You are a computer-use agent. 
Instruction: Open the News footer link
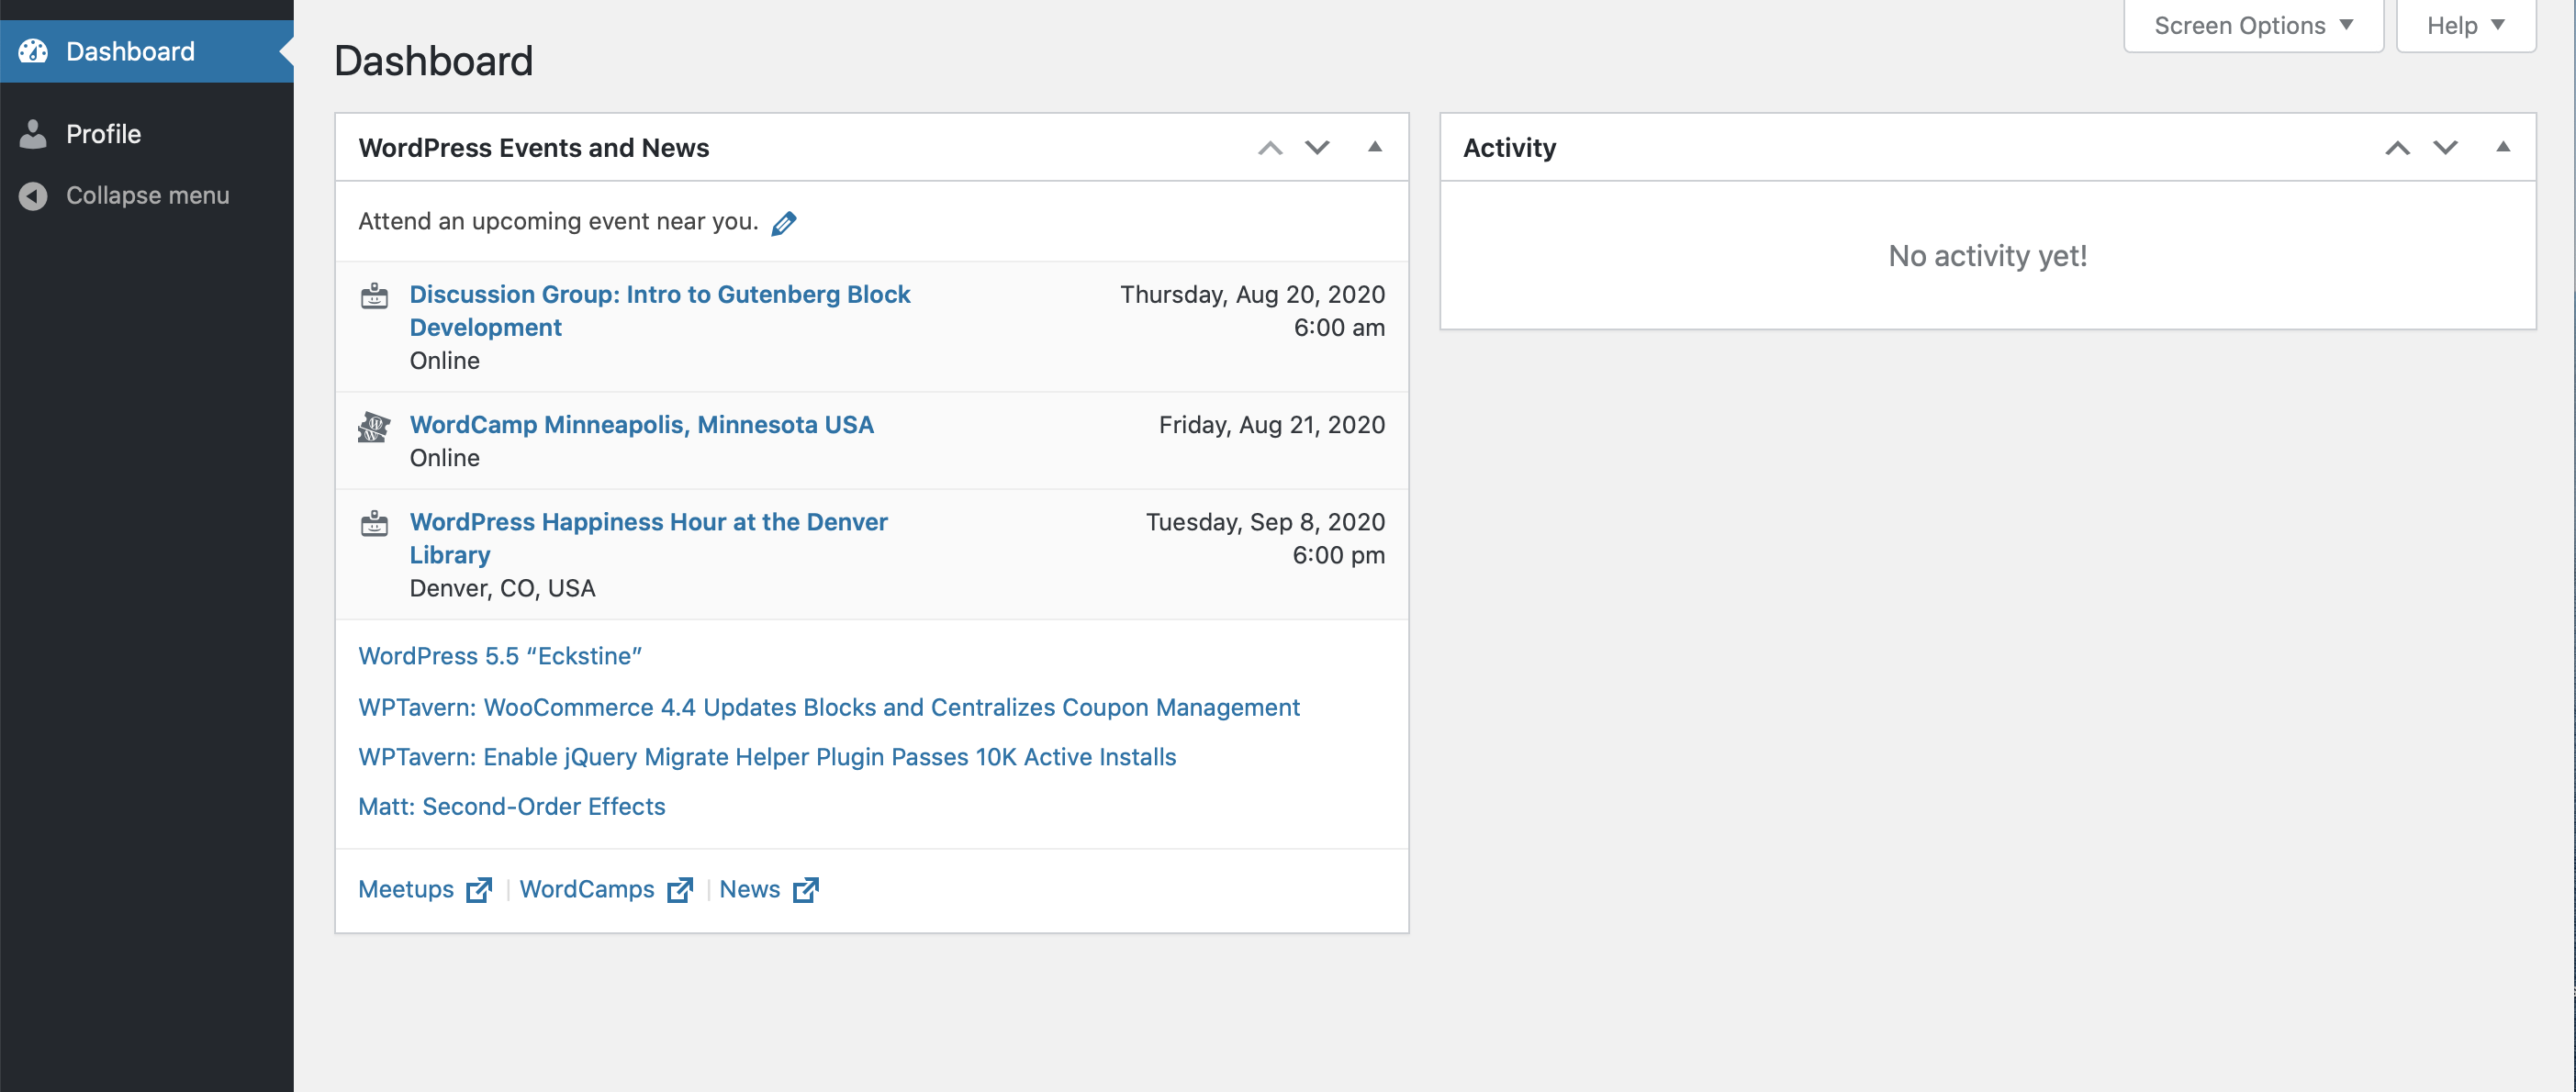[x=749, y=889]
